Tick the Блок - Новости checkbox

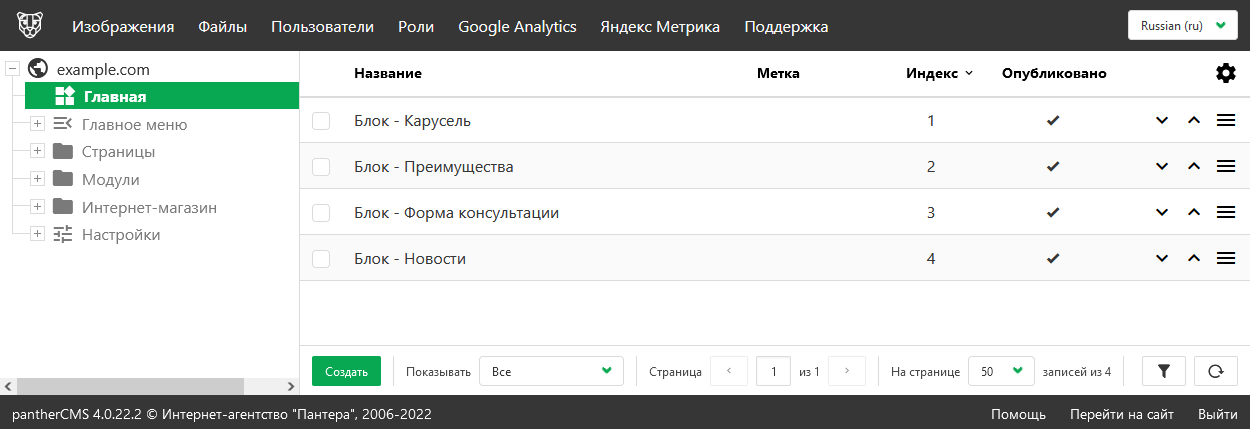click(x=321, y=259)
